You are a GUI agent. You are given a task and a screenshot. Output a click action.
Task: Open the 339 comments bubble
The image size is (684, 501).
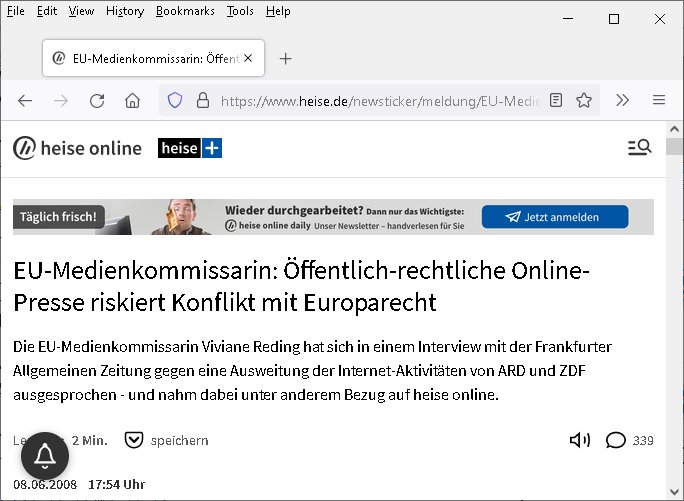[x=629, y=440]
